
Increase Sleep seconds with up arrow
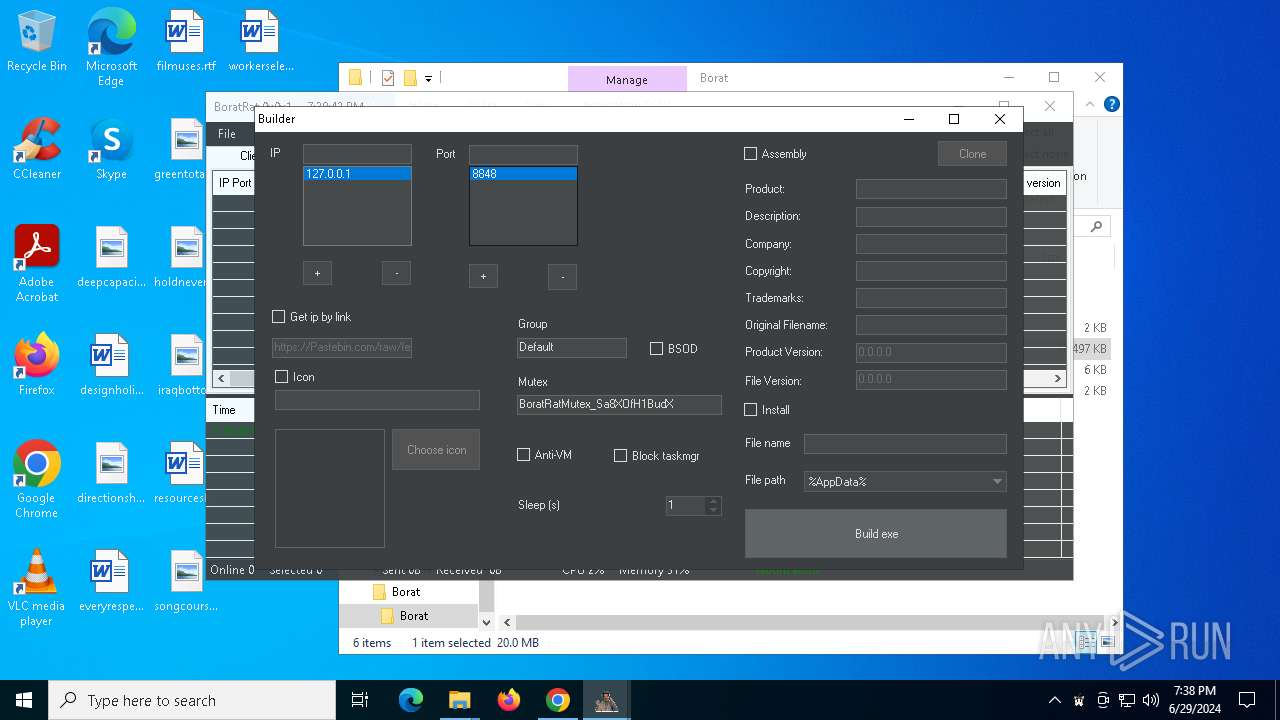(713, 501)
